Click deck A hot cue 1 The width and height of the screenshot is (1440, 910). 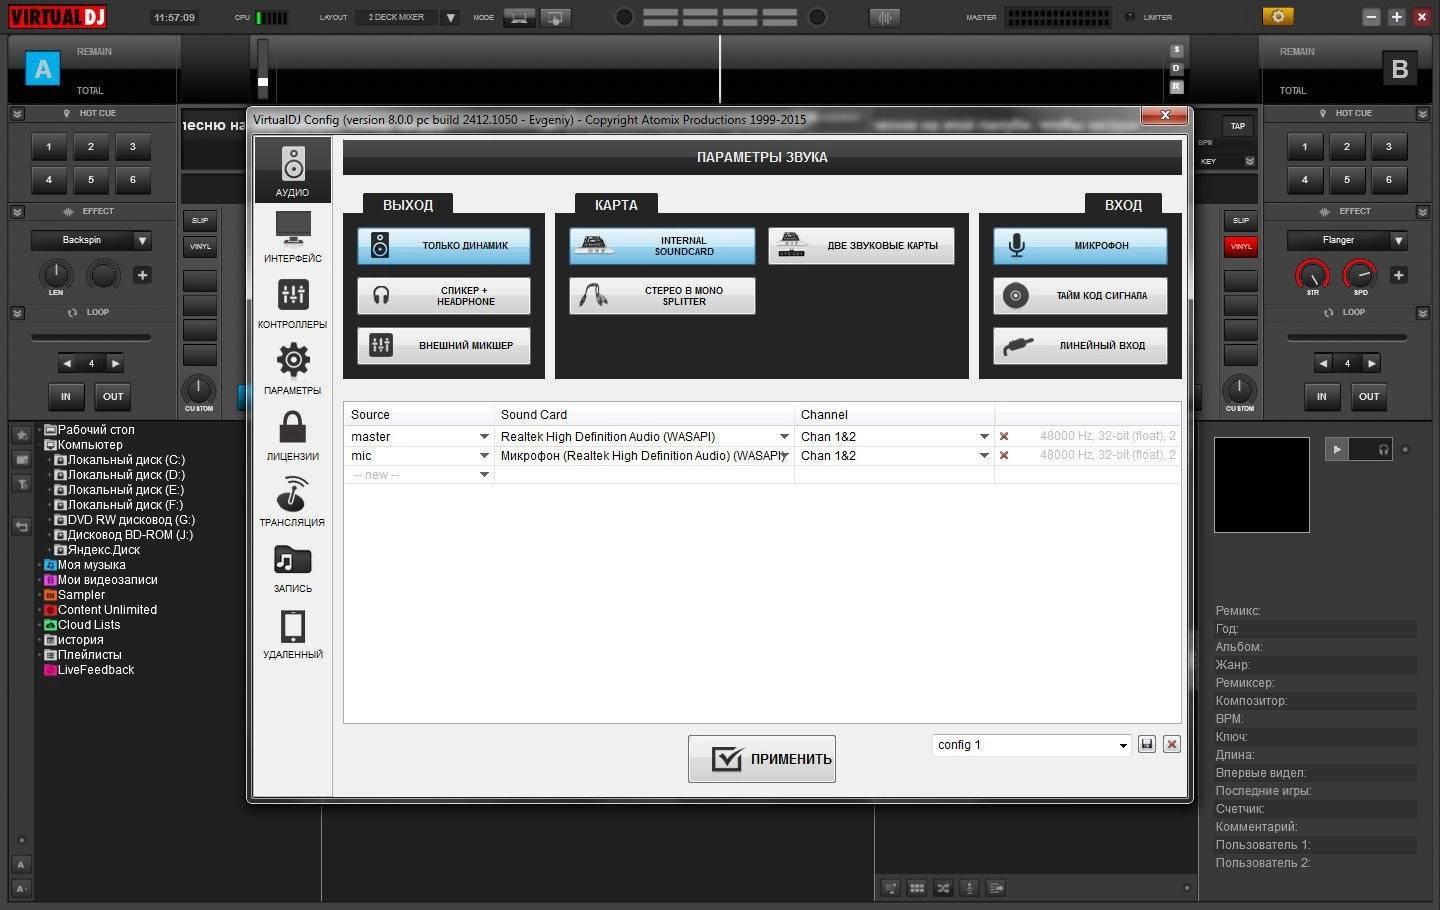tap(49, 147)
